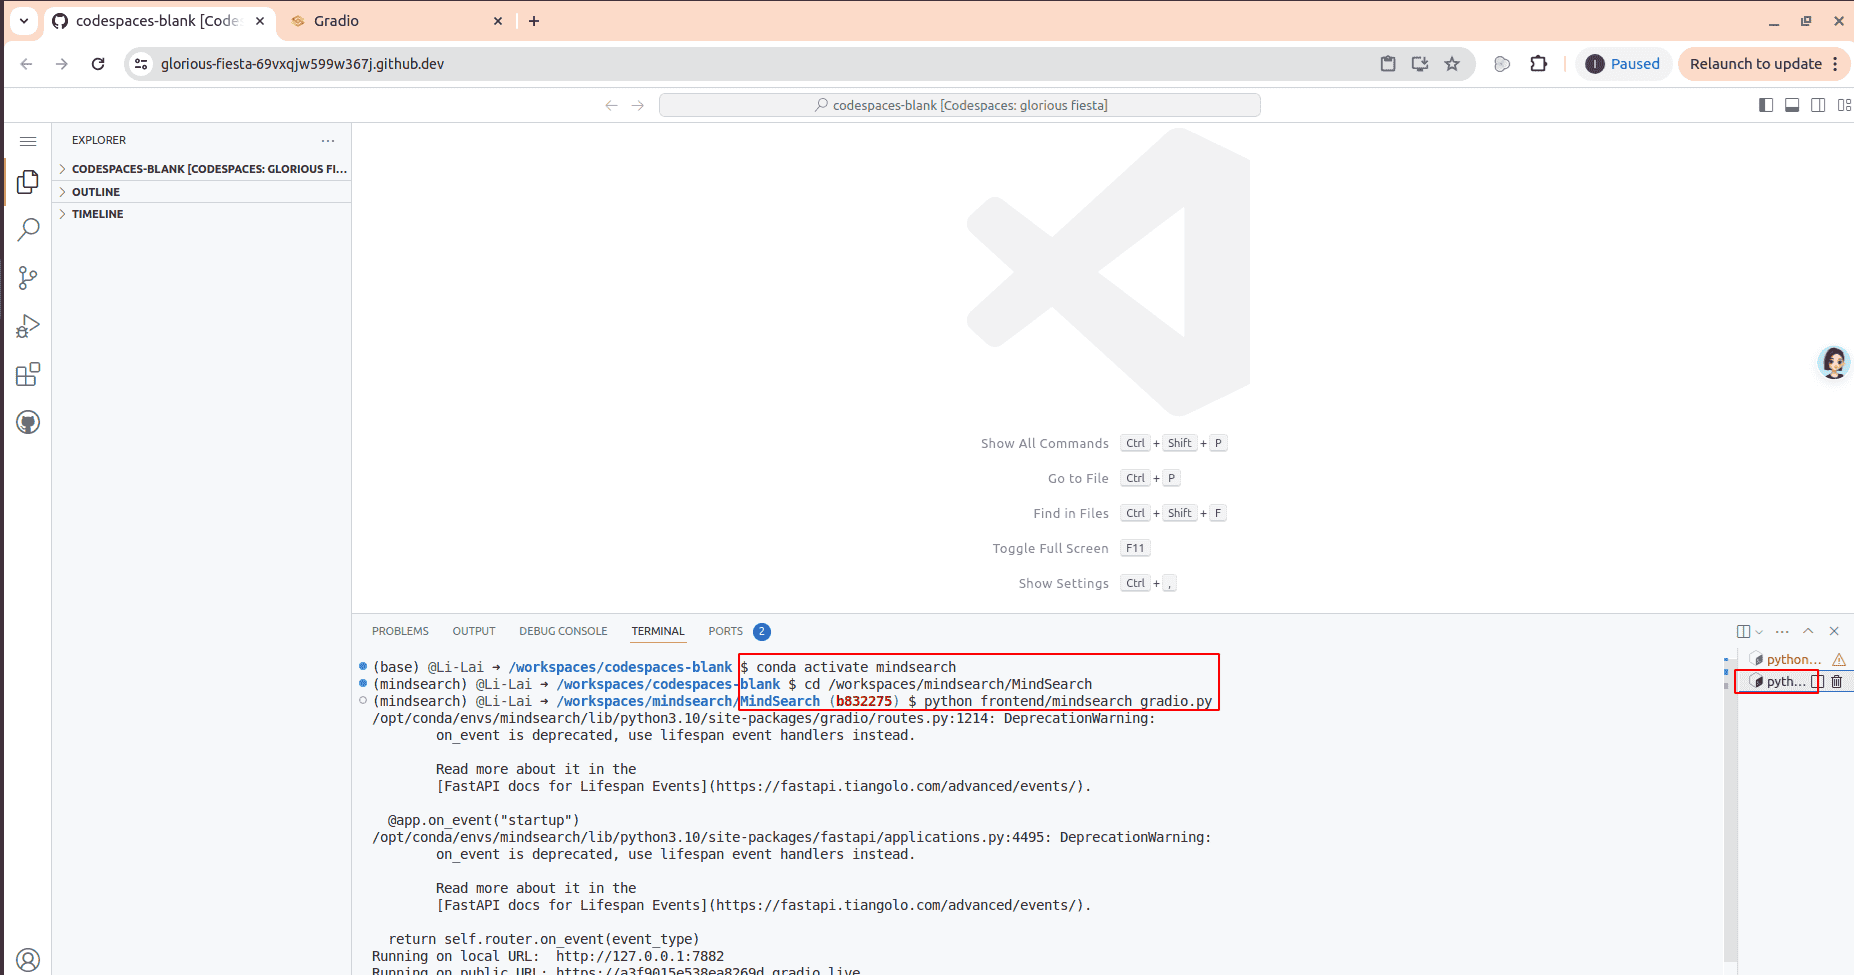Expand the TIMELINE section

coord(98,214)
